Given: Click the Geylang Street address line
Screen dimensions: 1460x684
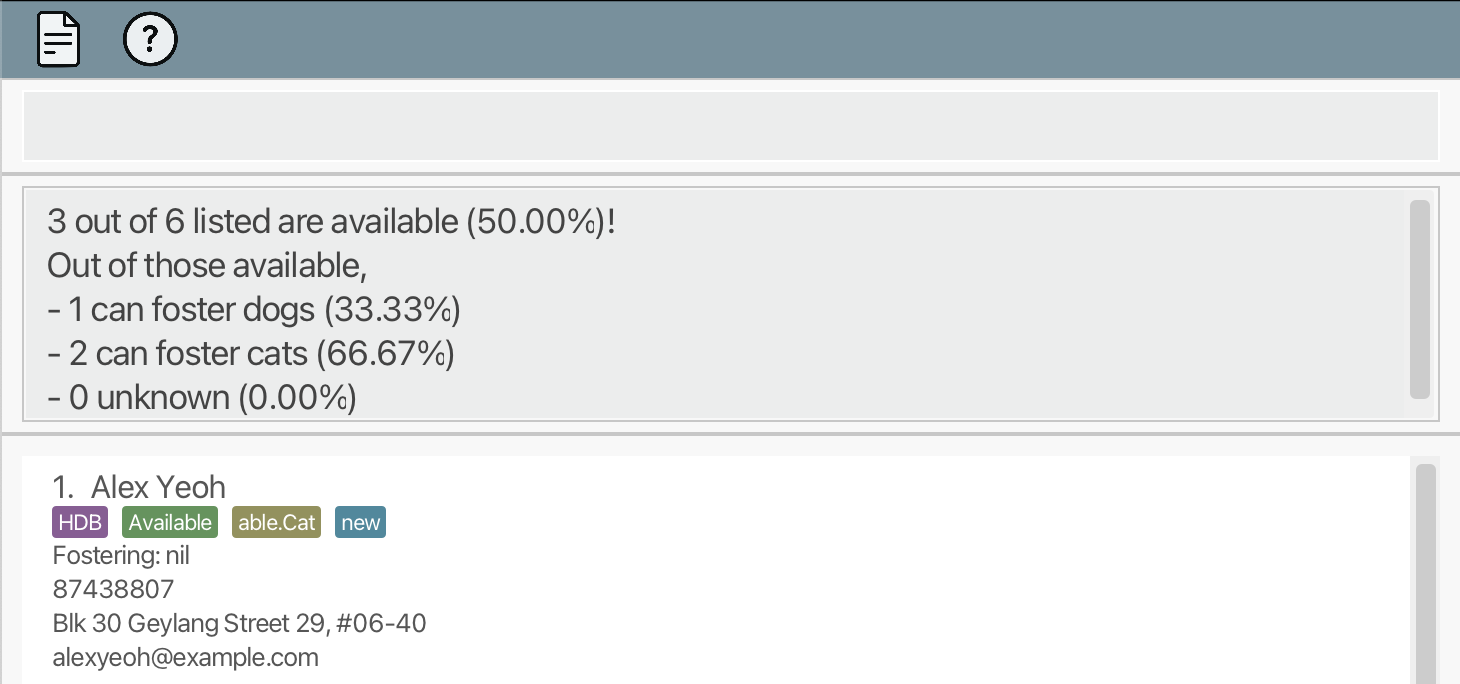Looking at the screenshot, I should (239, 623).
